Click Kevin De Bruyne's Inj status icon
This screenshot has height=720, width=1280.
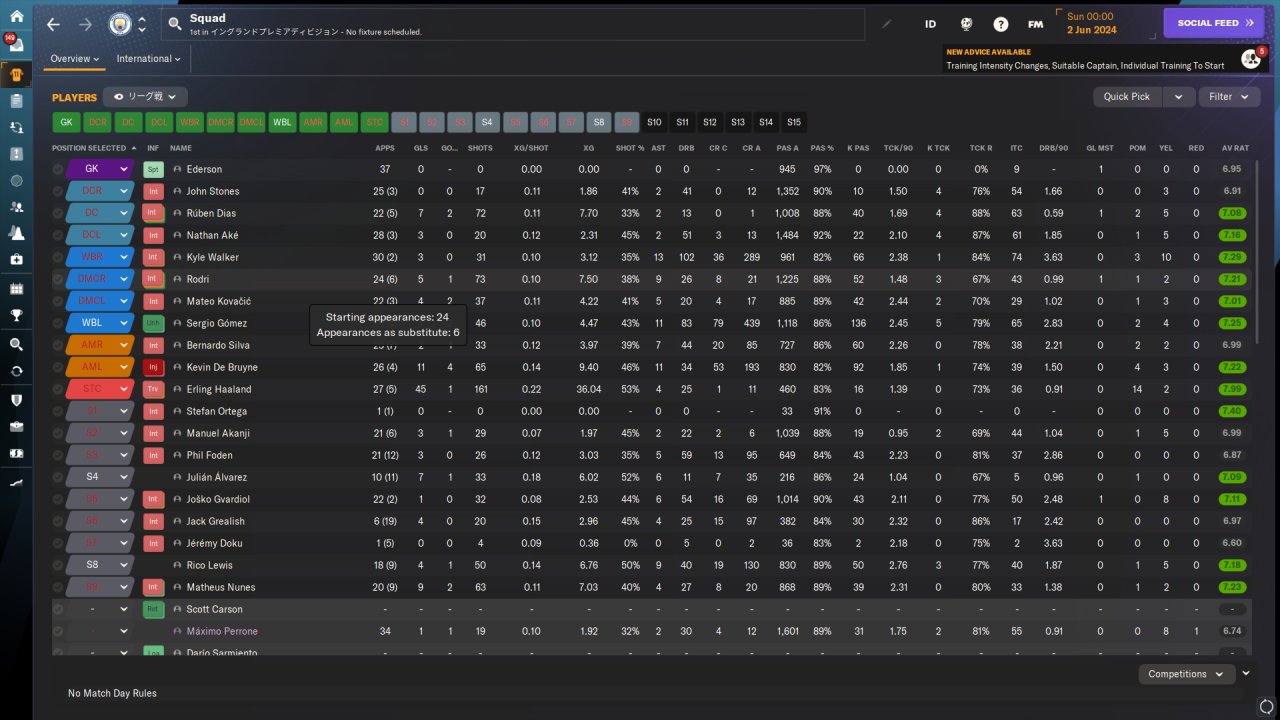(153, 367)
